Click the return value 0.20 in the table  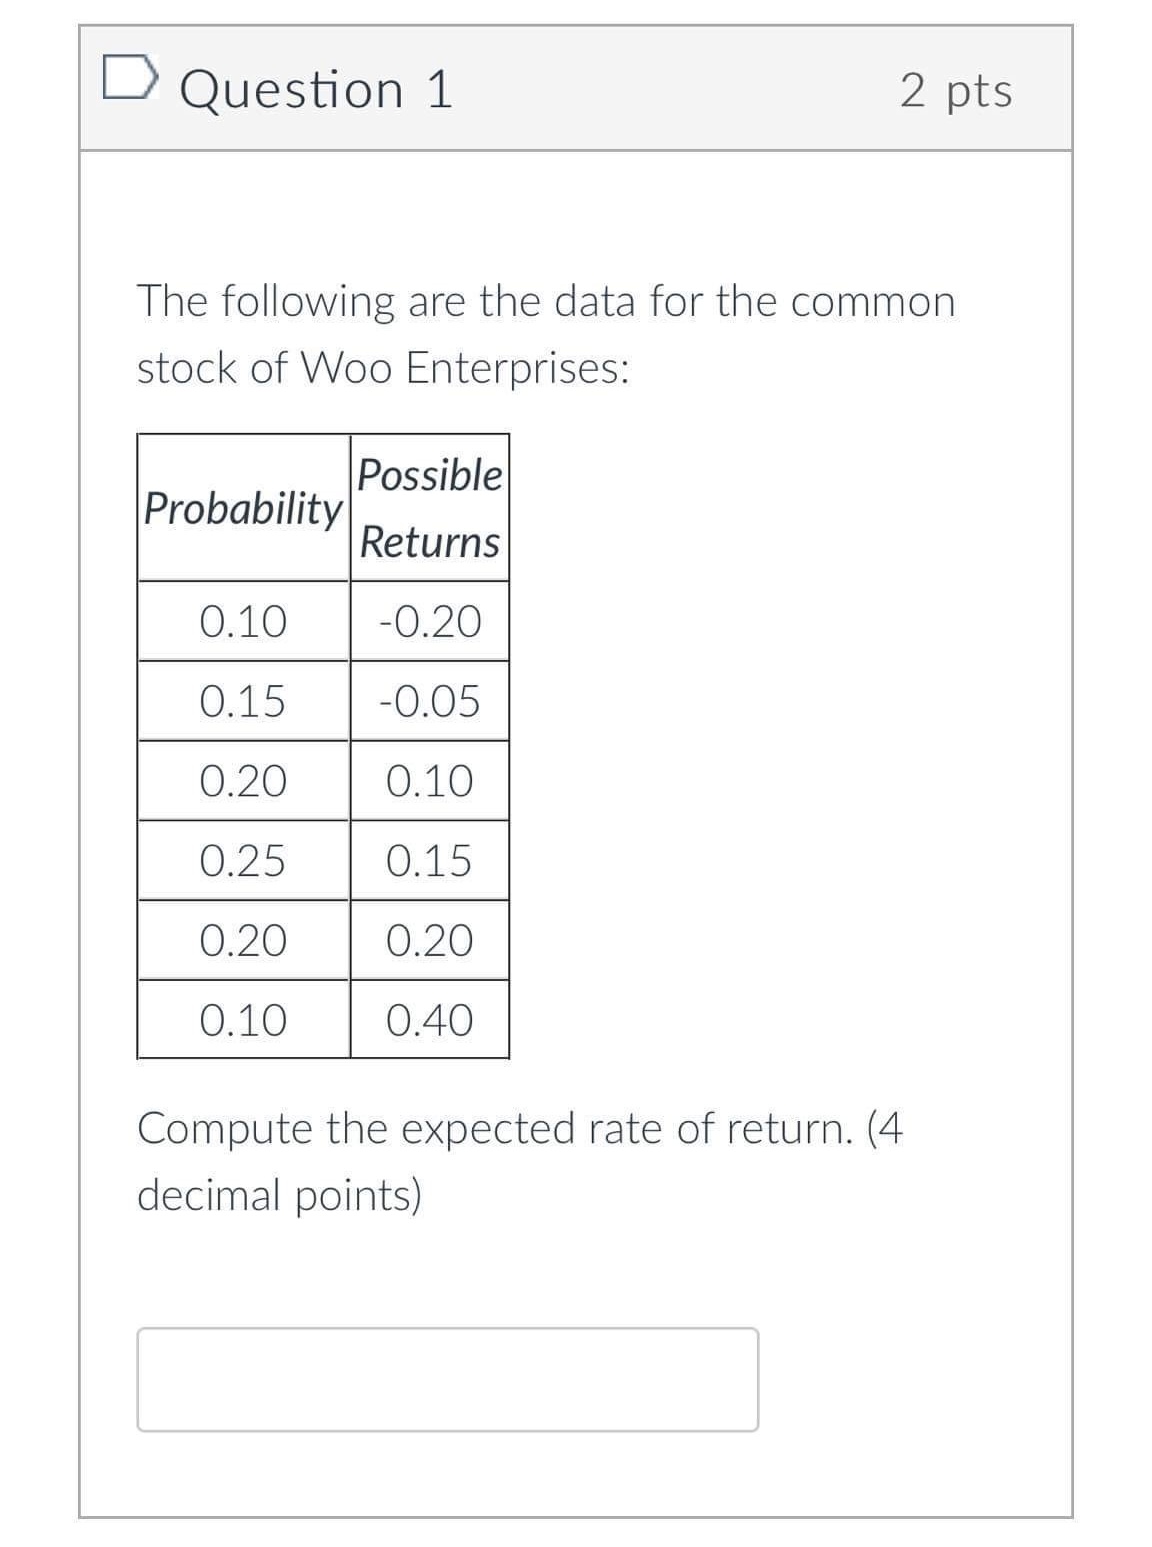(x=429, y=941)
